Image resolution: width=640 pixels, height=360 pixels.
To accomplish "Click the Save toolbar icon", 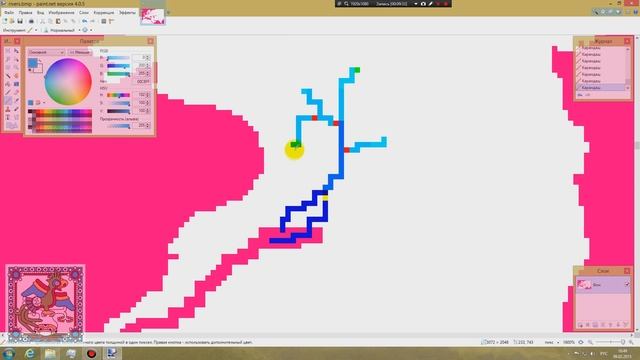I will pos(20,21).
